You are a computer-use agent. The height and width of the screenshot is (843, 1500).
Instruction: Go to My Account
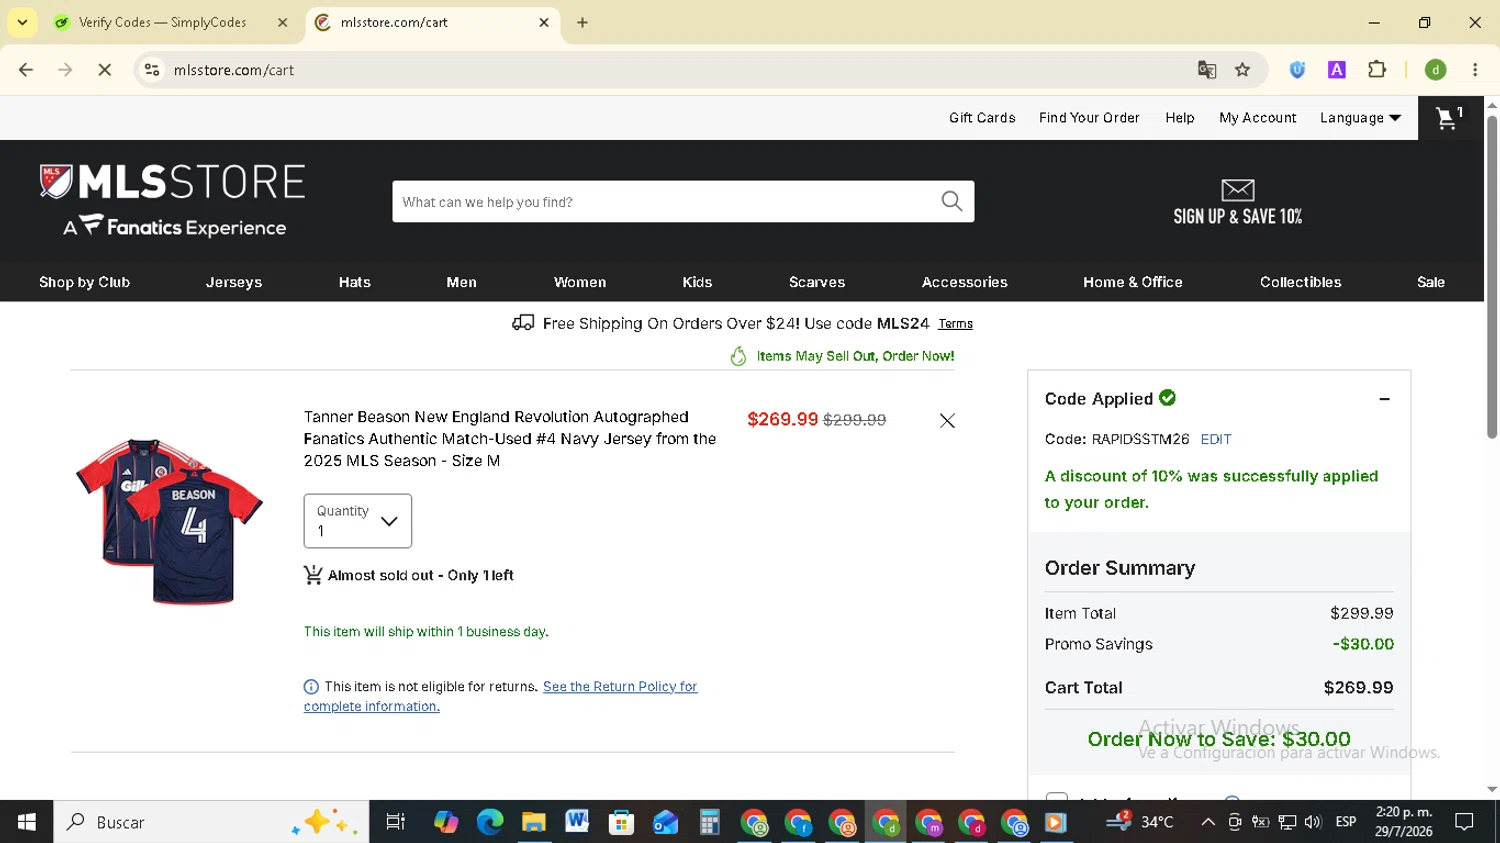[x=1258, y=118]
